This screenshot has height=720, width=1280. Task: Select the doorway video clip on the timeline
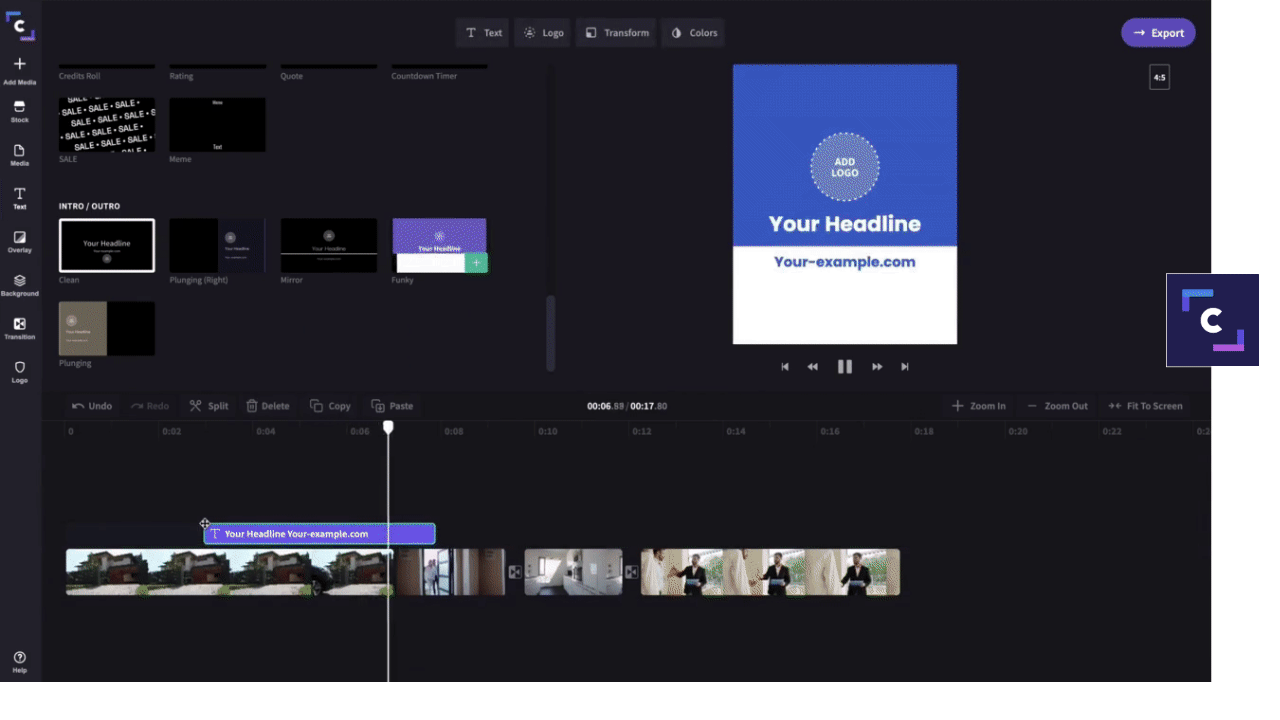[449, 572]
